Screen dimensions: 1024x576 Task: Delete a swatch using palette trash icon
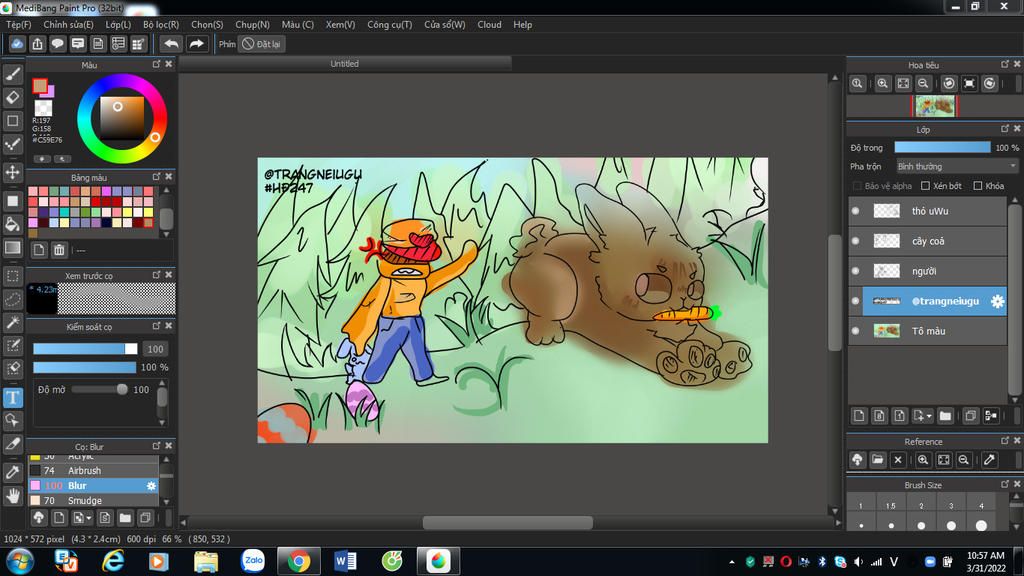59,250
